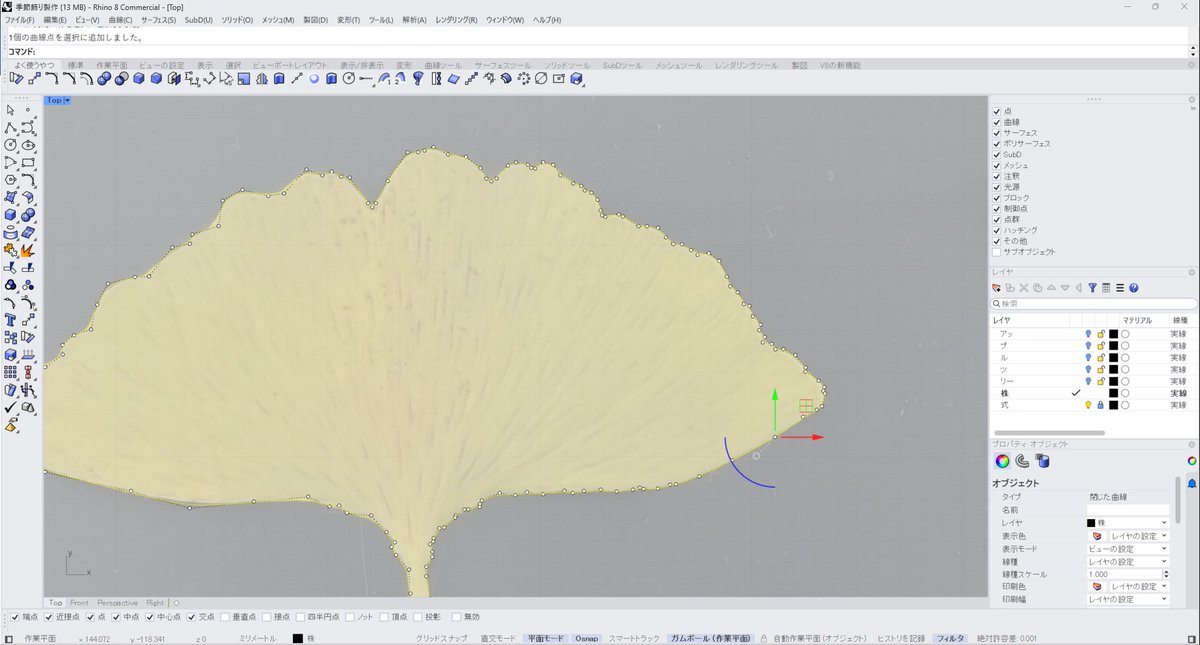Toggle スマートトラック in status bar
The width and height of the screenshot is (1200, 645).
pyautogui.click(x=634, y=638)
